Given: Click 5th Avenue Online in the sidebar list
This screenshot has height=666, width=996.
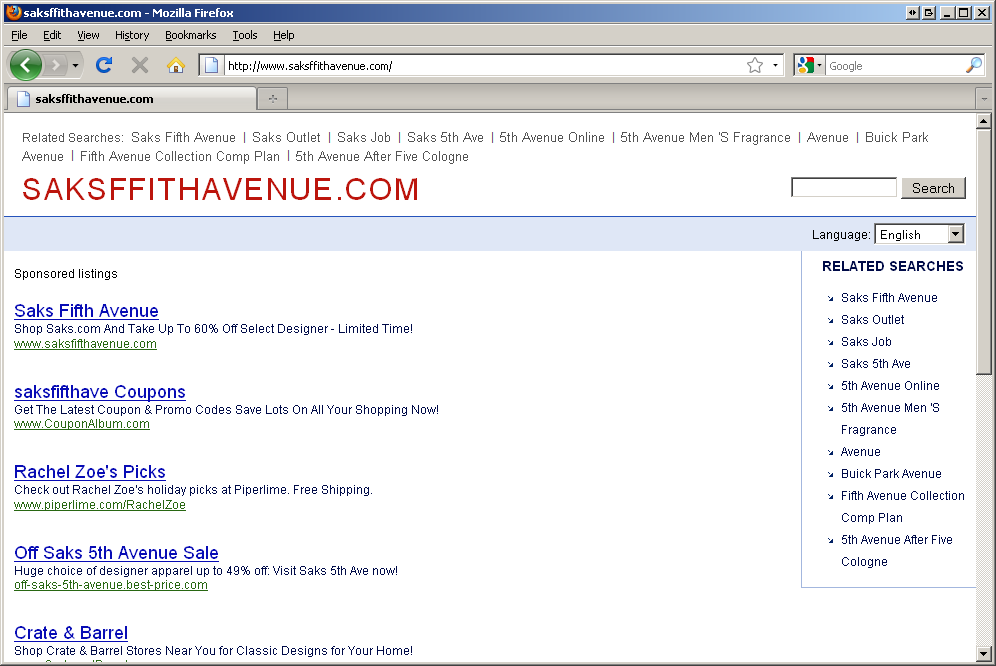Looking at the screenshot, I should (x=891, y=386).
